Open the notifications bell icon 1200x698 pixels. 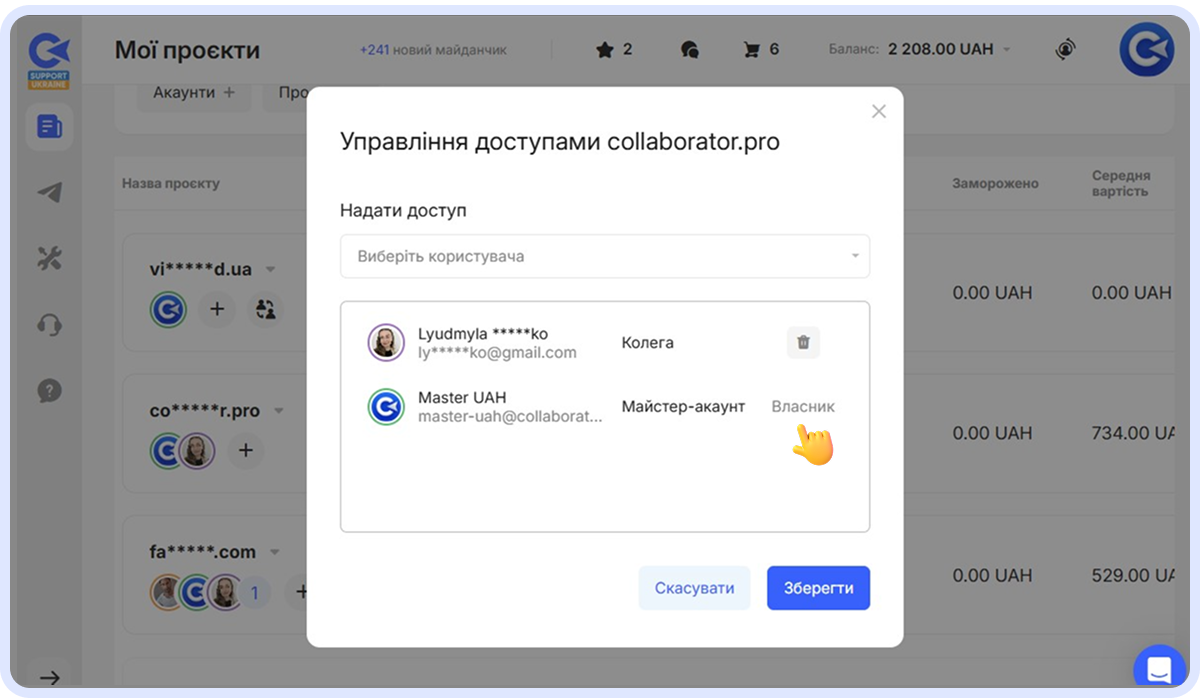point(1065,48)
